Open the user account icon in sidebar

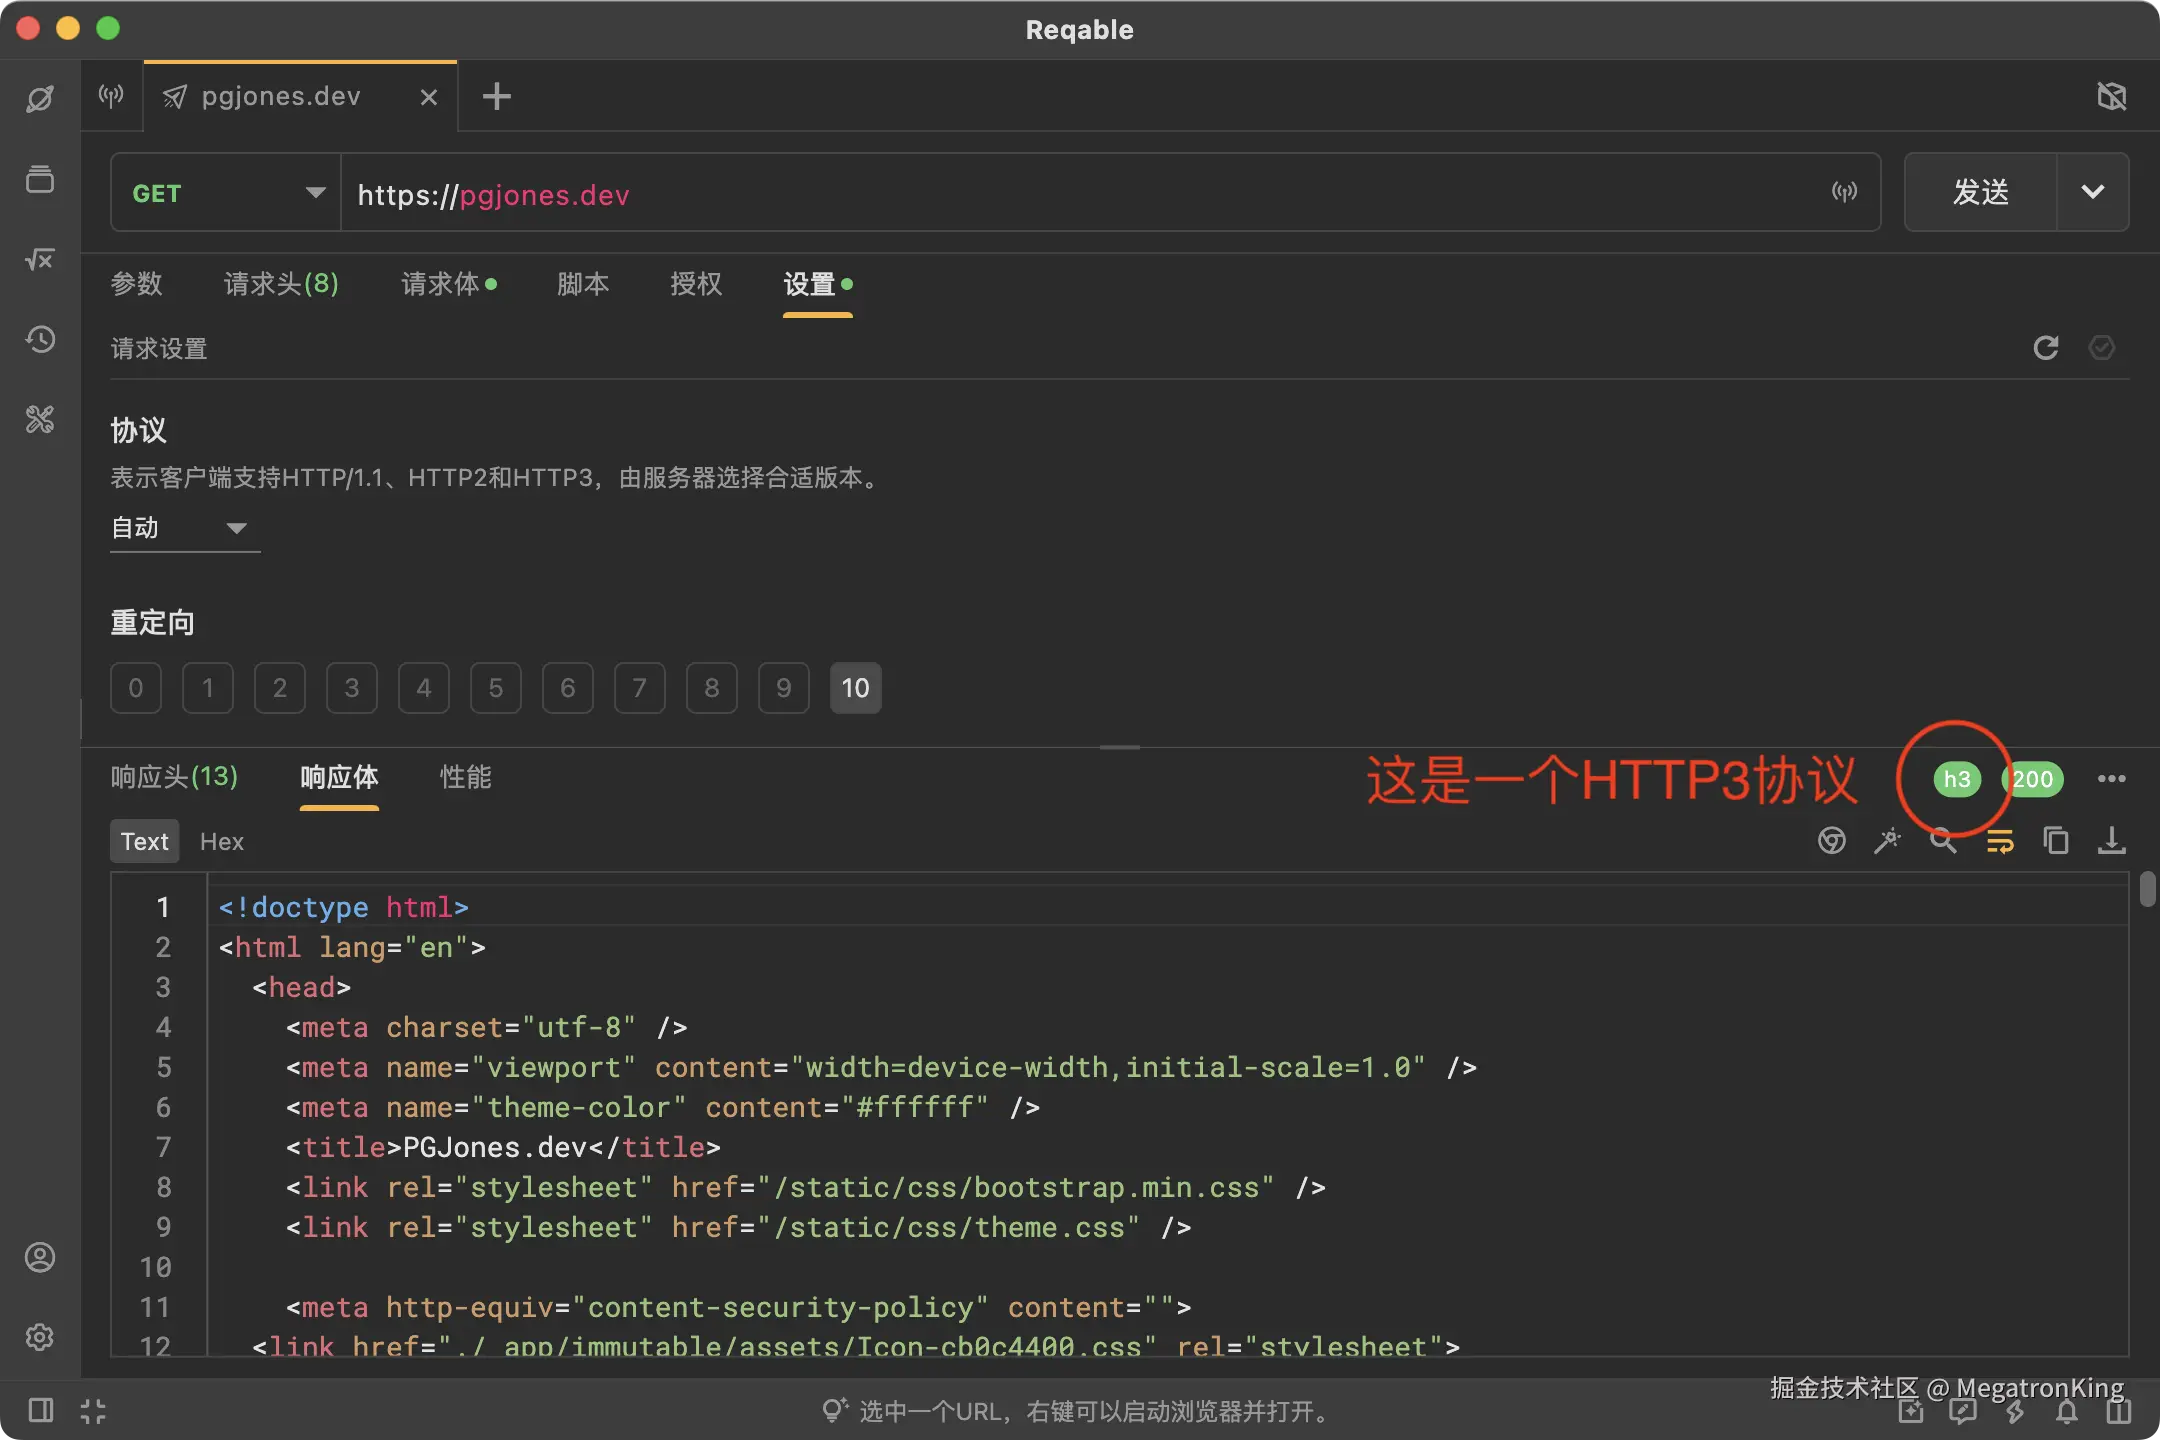point(40,1257)
